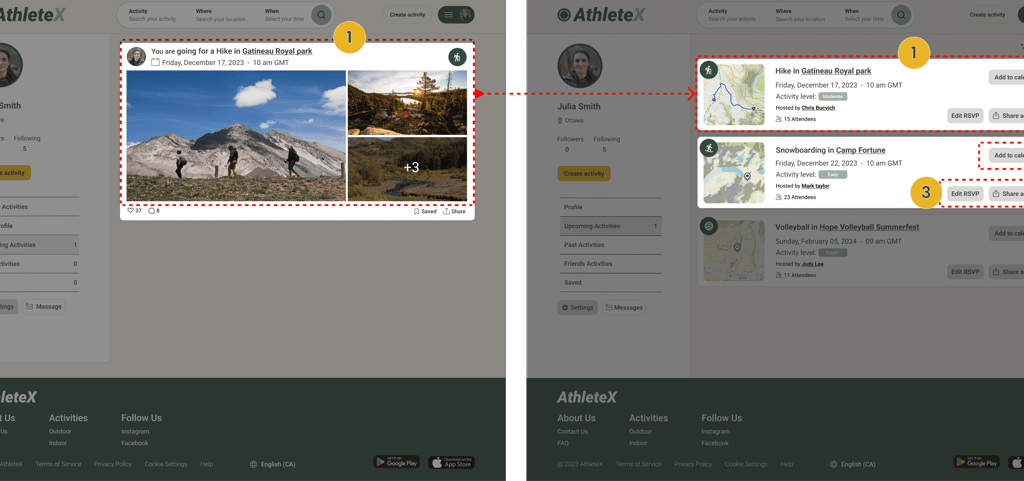This screenshot has height=481, width=1024.
Task: Open Contact Us in the right footer
Action: (573, 431)
